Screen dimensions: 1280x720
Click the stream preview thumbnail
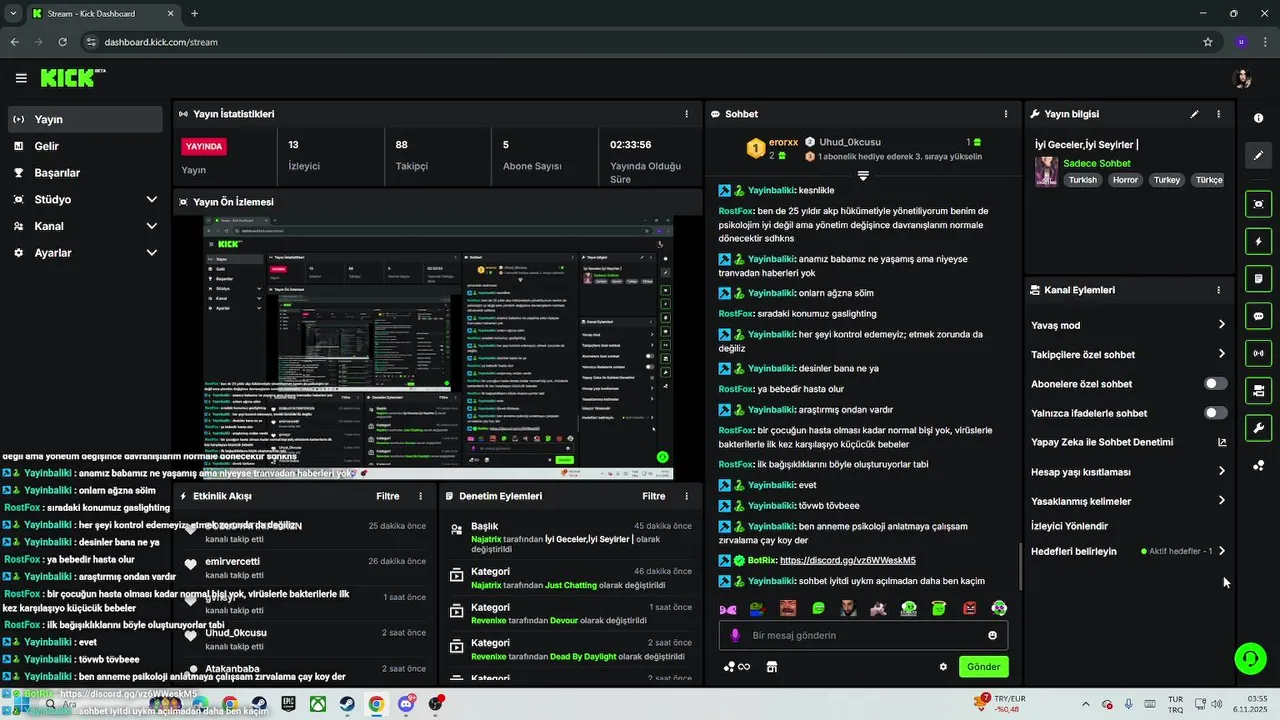(437, 348)
